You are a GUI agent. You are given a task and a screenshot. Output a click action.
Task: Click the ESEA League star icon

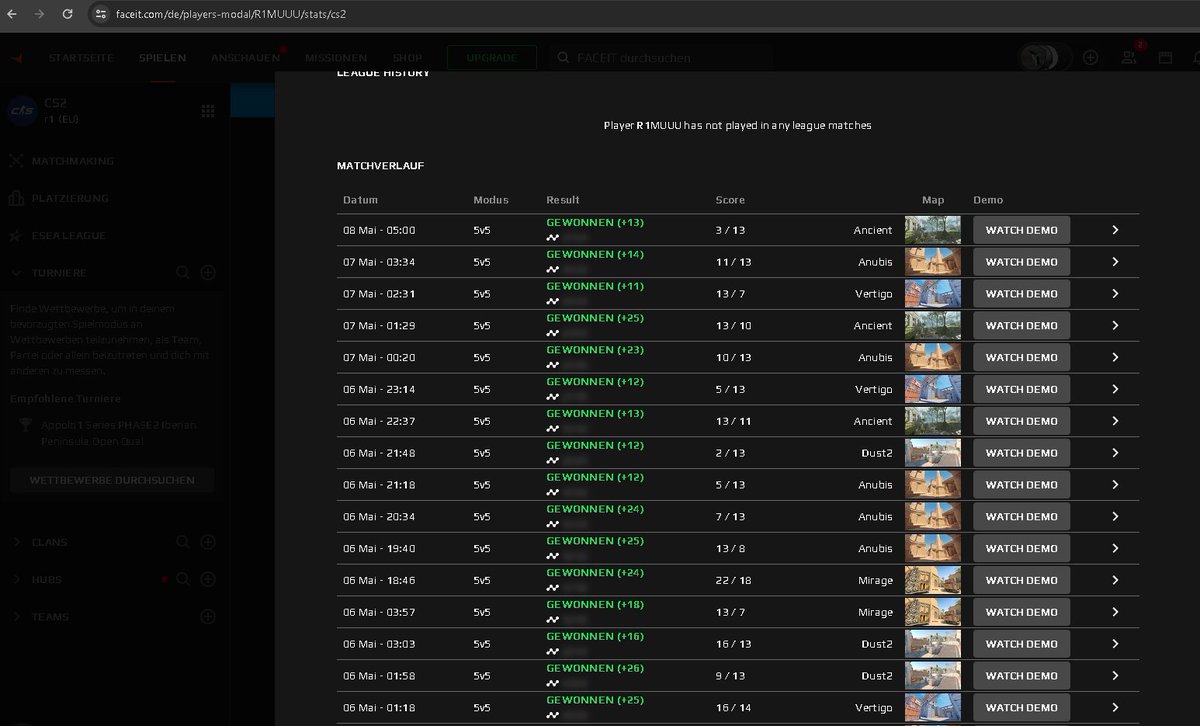click(15, 236)
